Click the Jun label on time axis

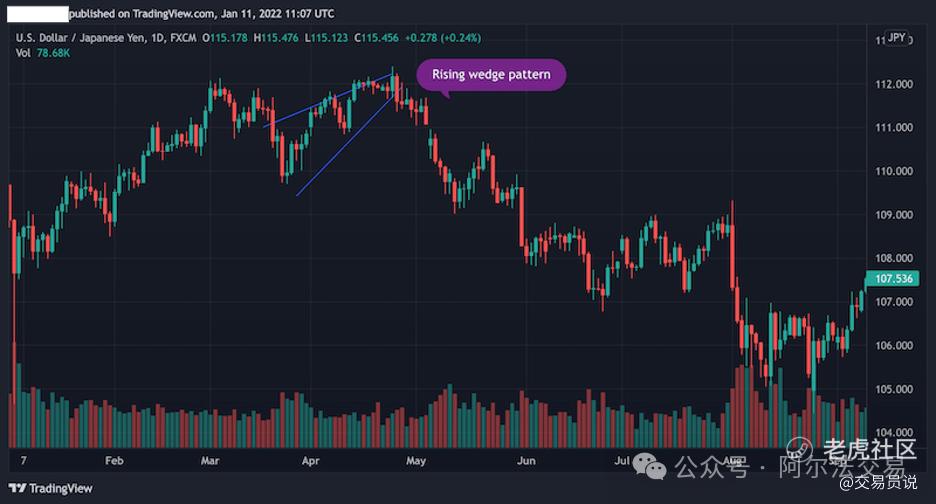click(526, 460)
